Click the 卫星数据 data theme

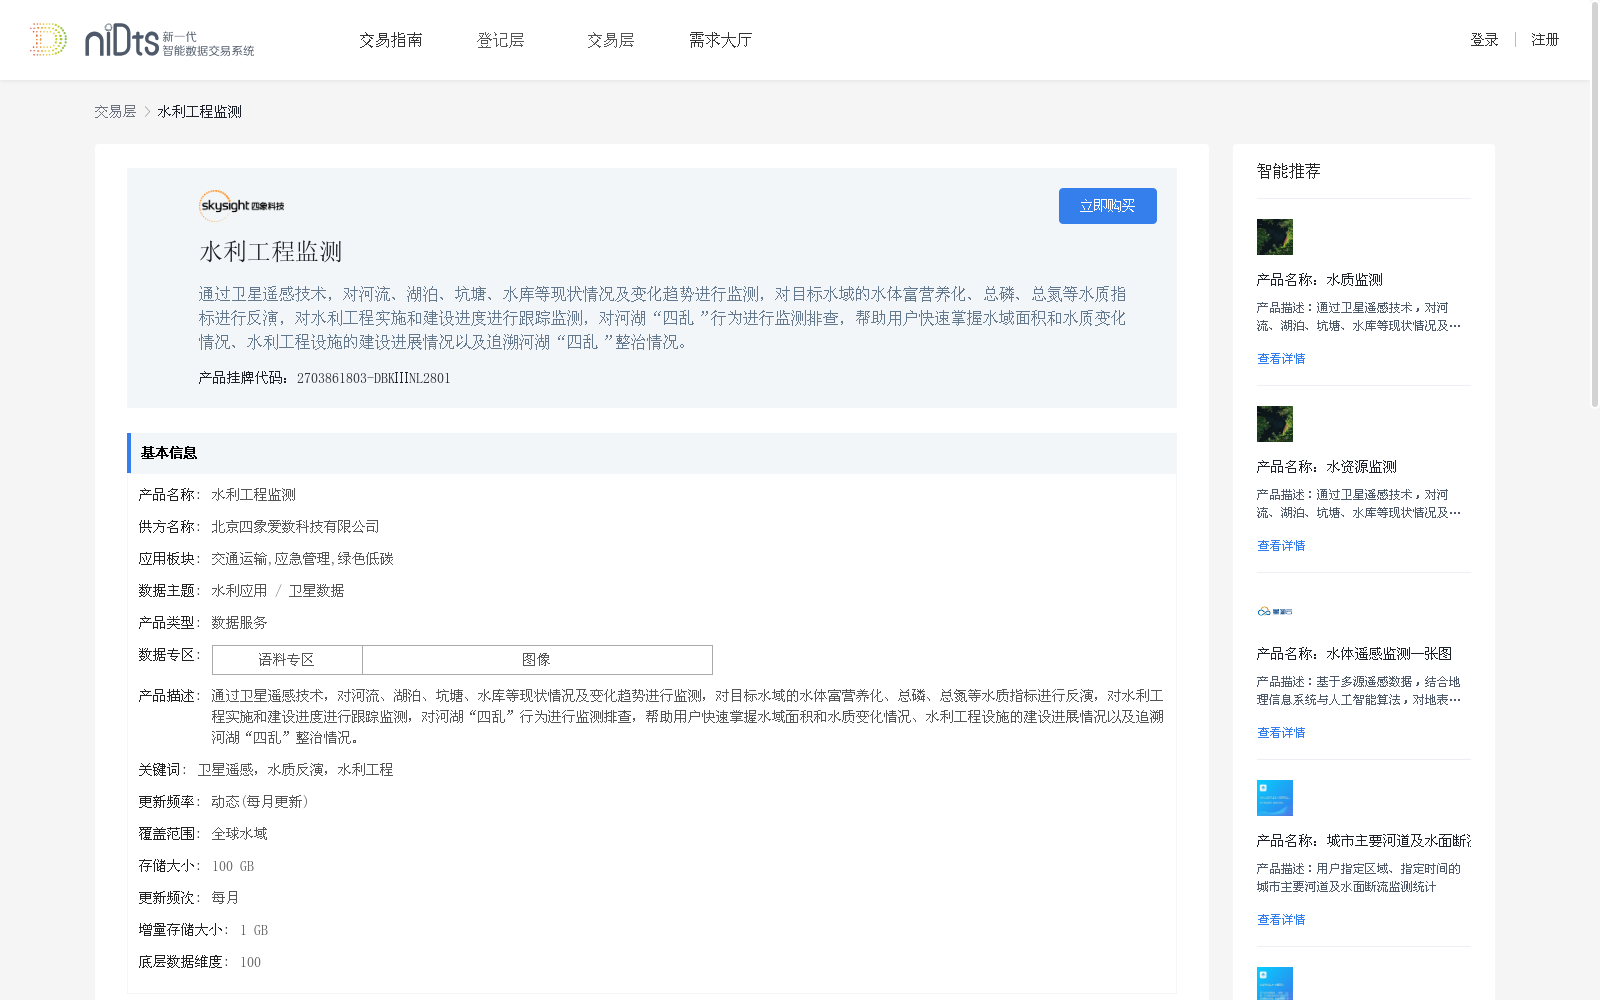[316, 591]
